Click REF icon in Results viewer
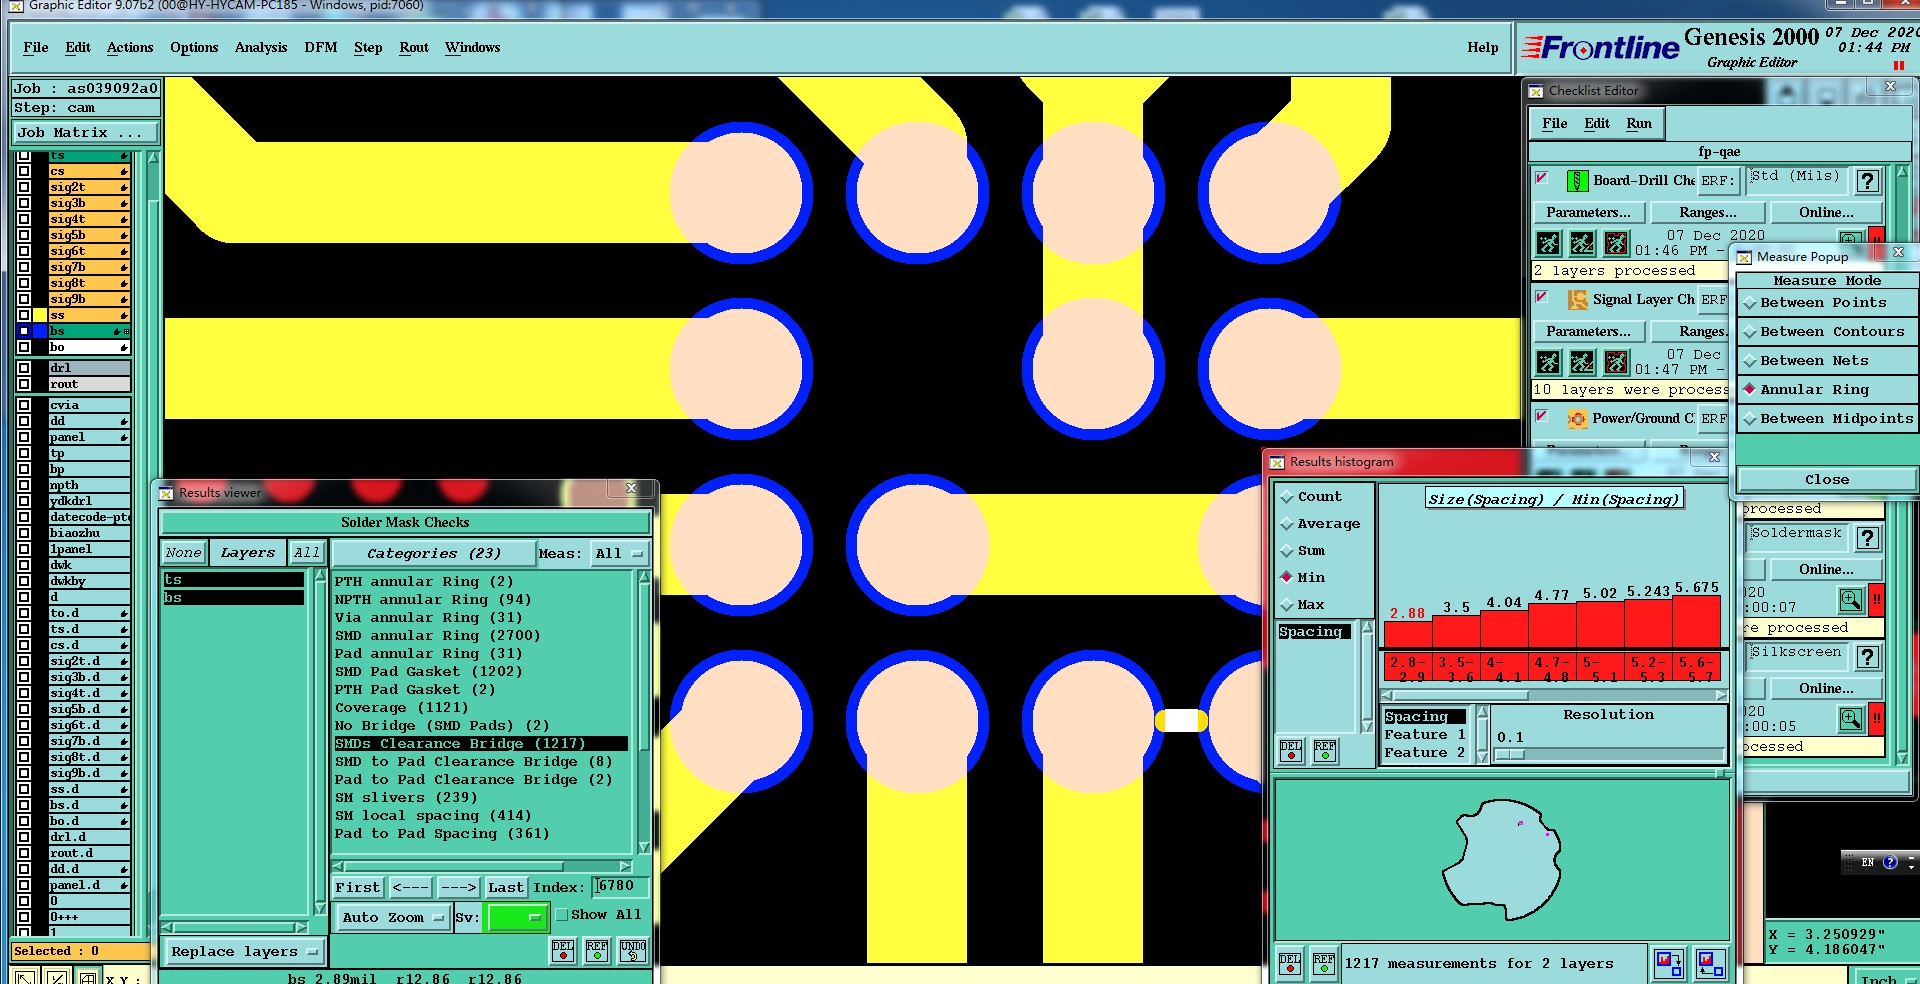 597,951
